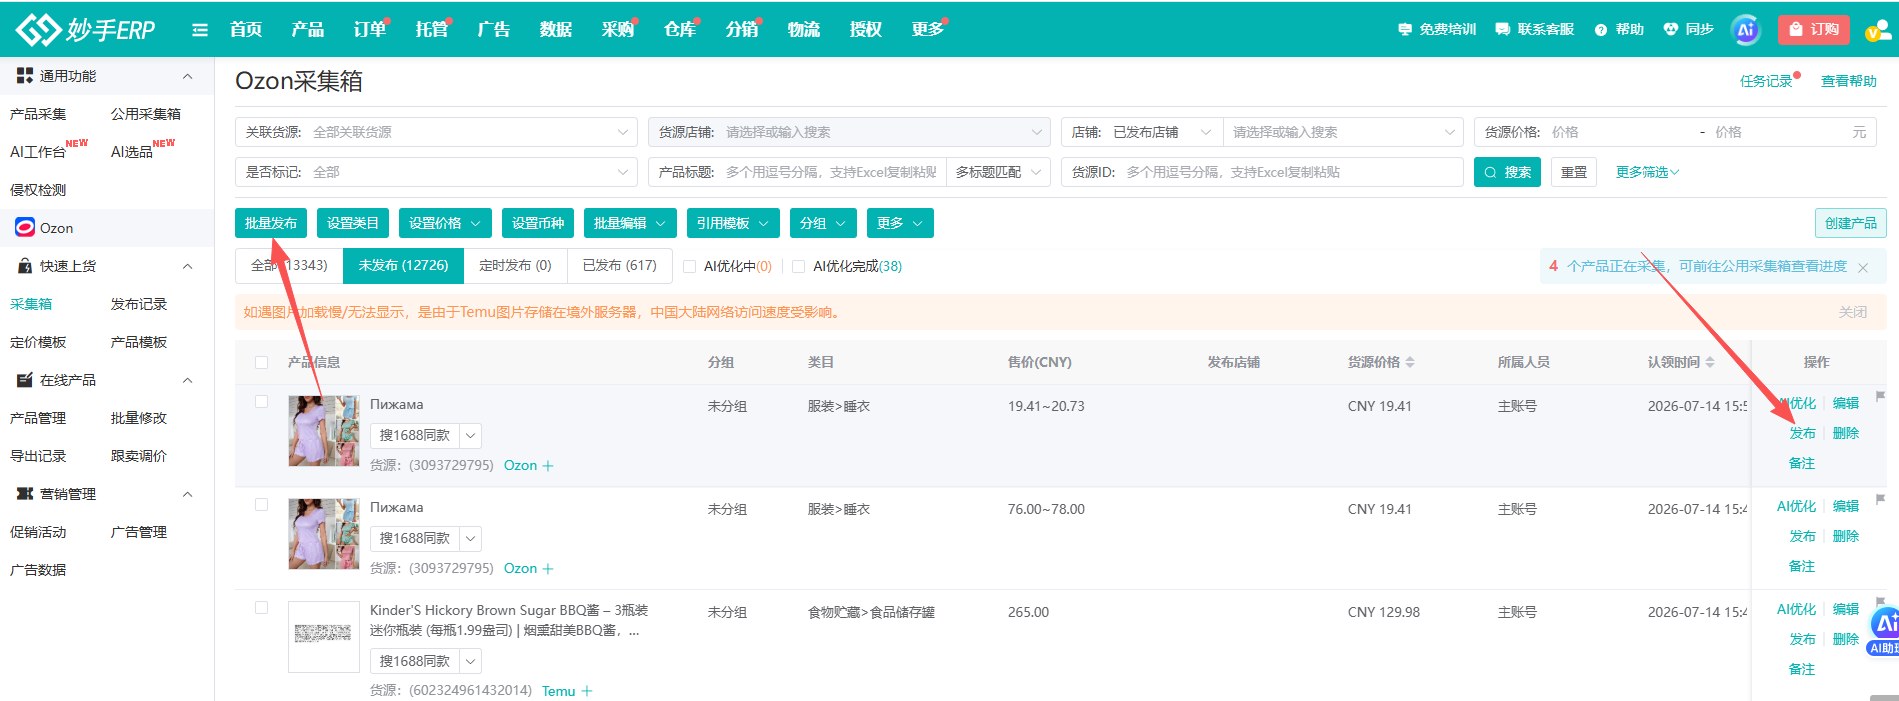Check the Kinder'S BBQ product checkbox
1899x701 pixels.
261,607
